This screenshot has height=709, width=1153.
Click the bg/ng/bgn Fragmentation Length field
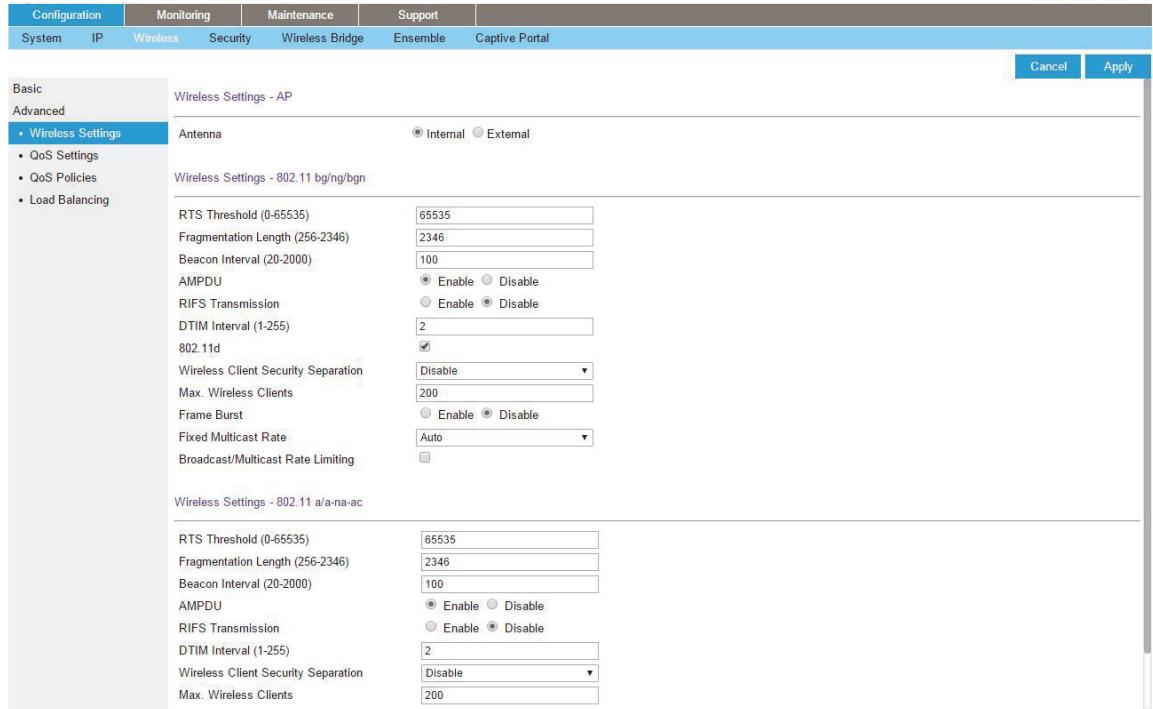click(x=504, y=237)
